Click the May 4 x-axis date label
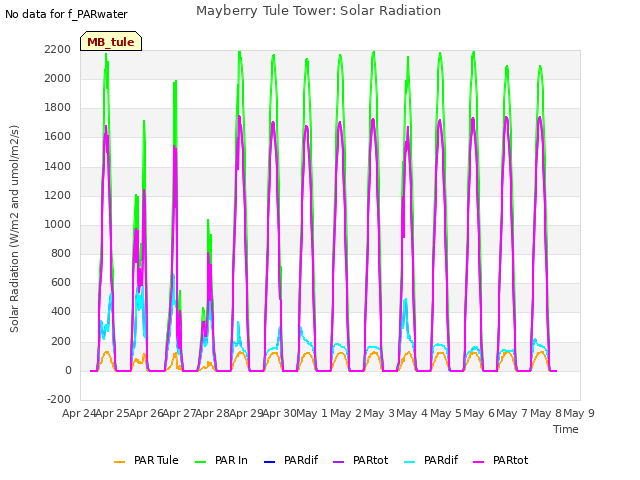The width and height of the screenshot is (640, 480). [412, 413]
